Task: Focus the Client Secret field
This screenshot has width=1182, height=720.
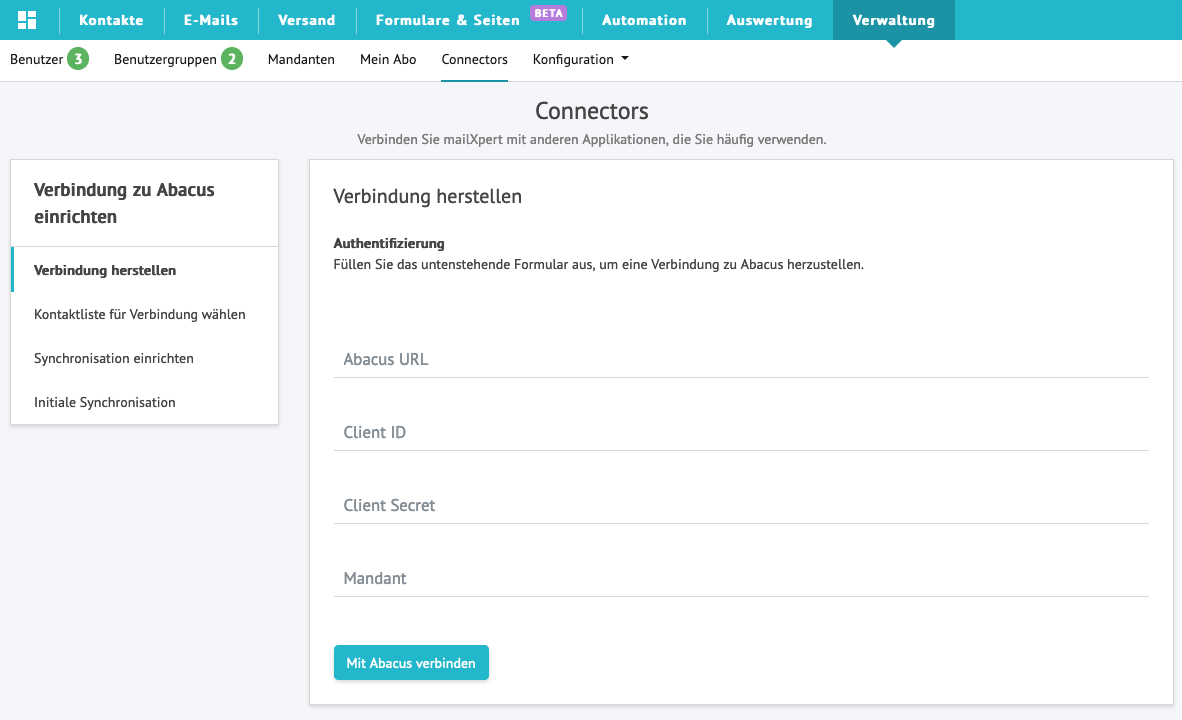Action: tap(741, 506)
